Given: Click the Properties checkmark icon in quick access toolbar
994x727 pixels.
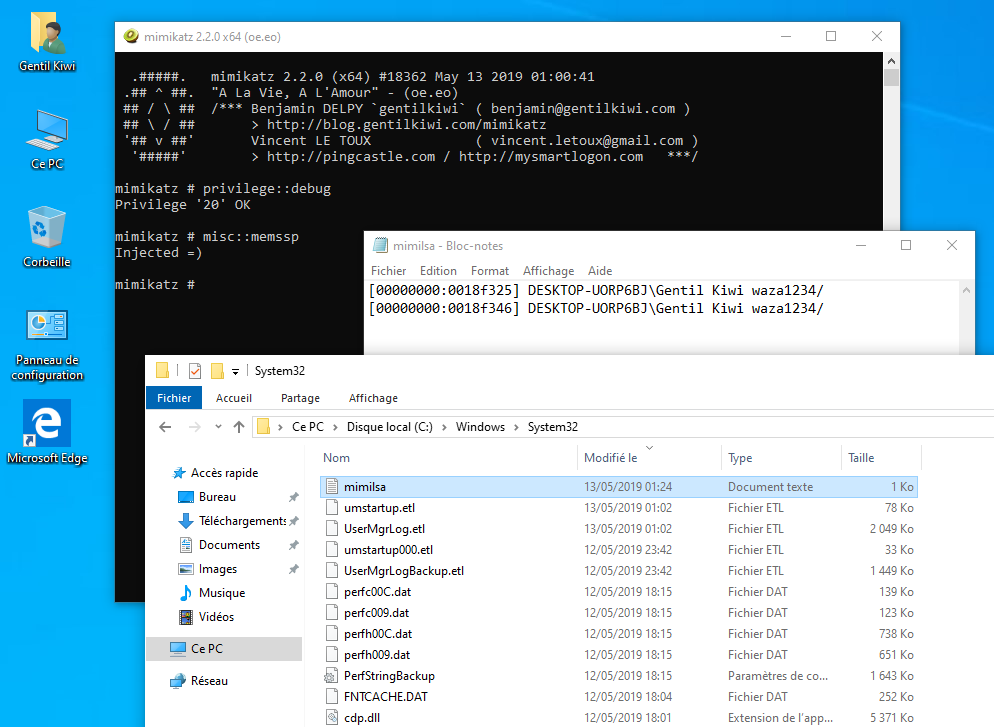Looking at the screenshot, I should (x=195, y=371).
